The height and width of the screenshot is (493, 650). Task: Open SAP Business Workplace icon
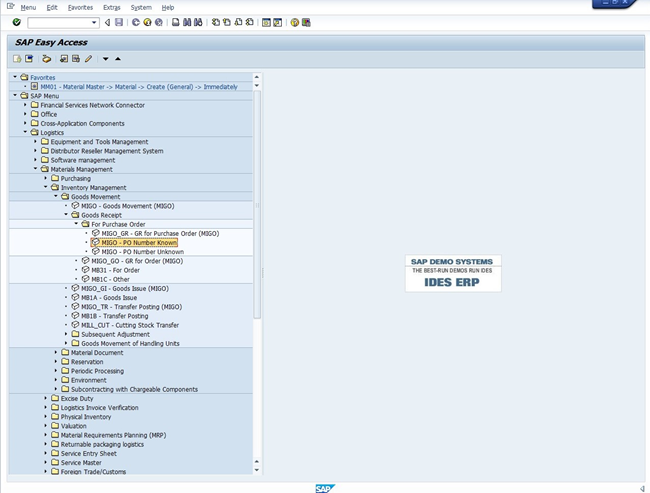point(46,59)
